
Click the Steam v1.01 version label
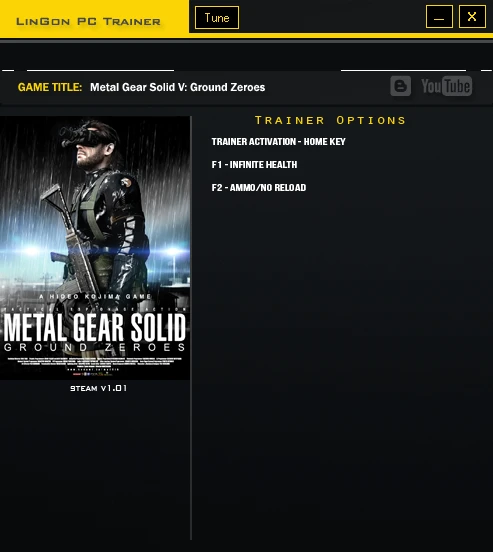[x=99, y=388]
